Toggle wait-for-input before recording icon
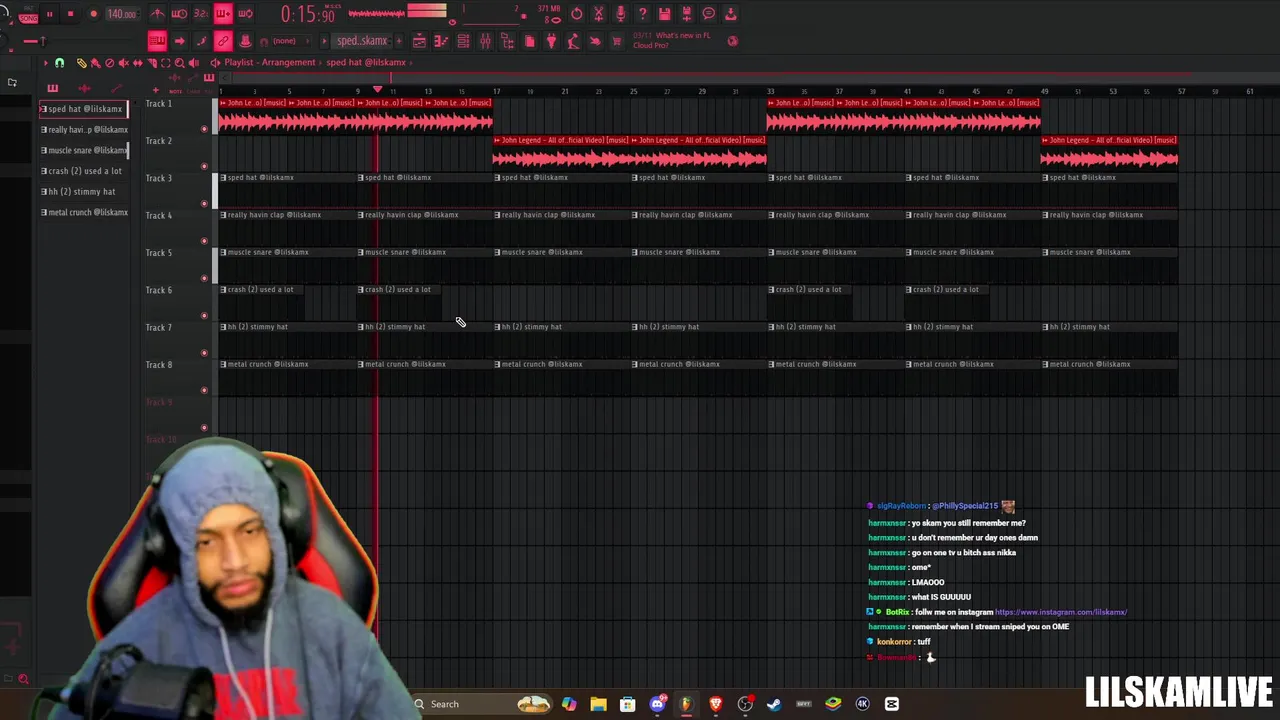Viewport: 1280px width, 720px height. [179, 14]
